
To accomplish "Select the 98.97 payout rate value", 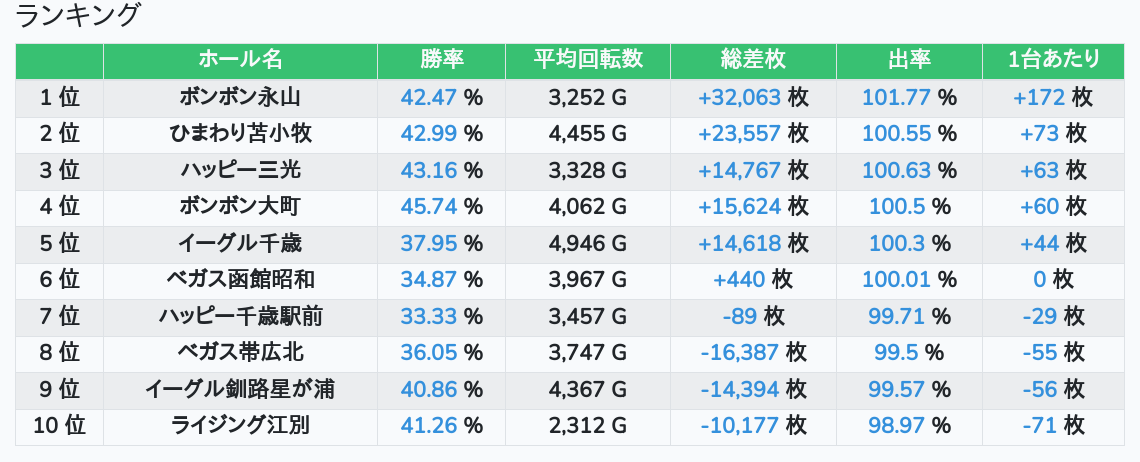I will pos(896,426).
